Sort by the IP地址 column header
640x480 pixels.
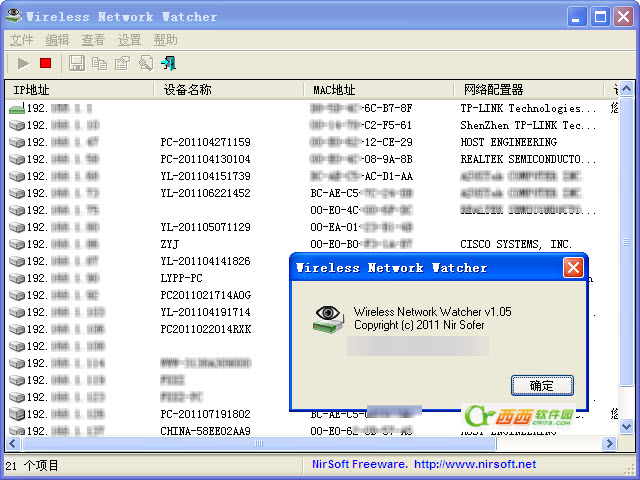(x=80, y=90)
